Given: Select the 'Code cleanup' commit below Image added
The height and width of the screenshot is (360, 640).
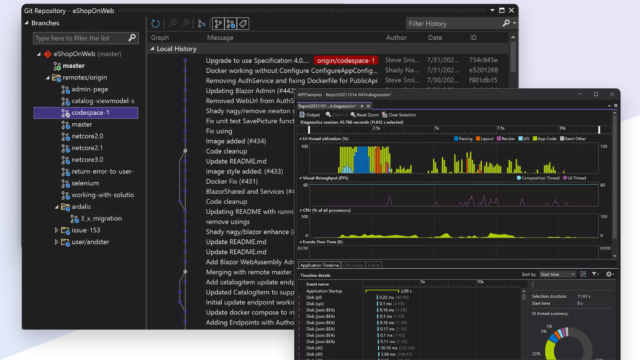Looking at the screenshot, I should [226, 151].
